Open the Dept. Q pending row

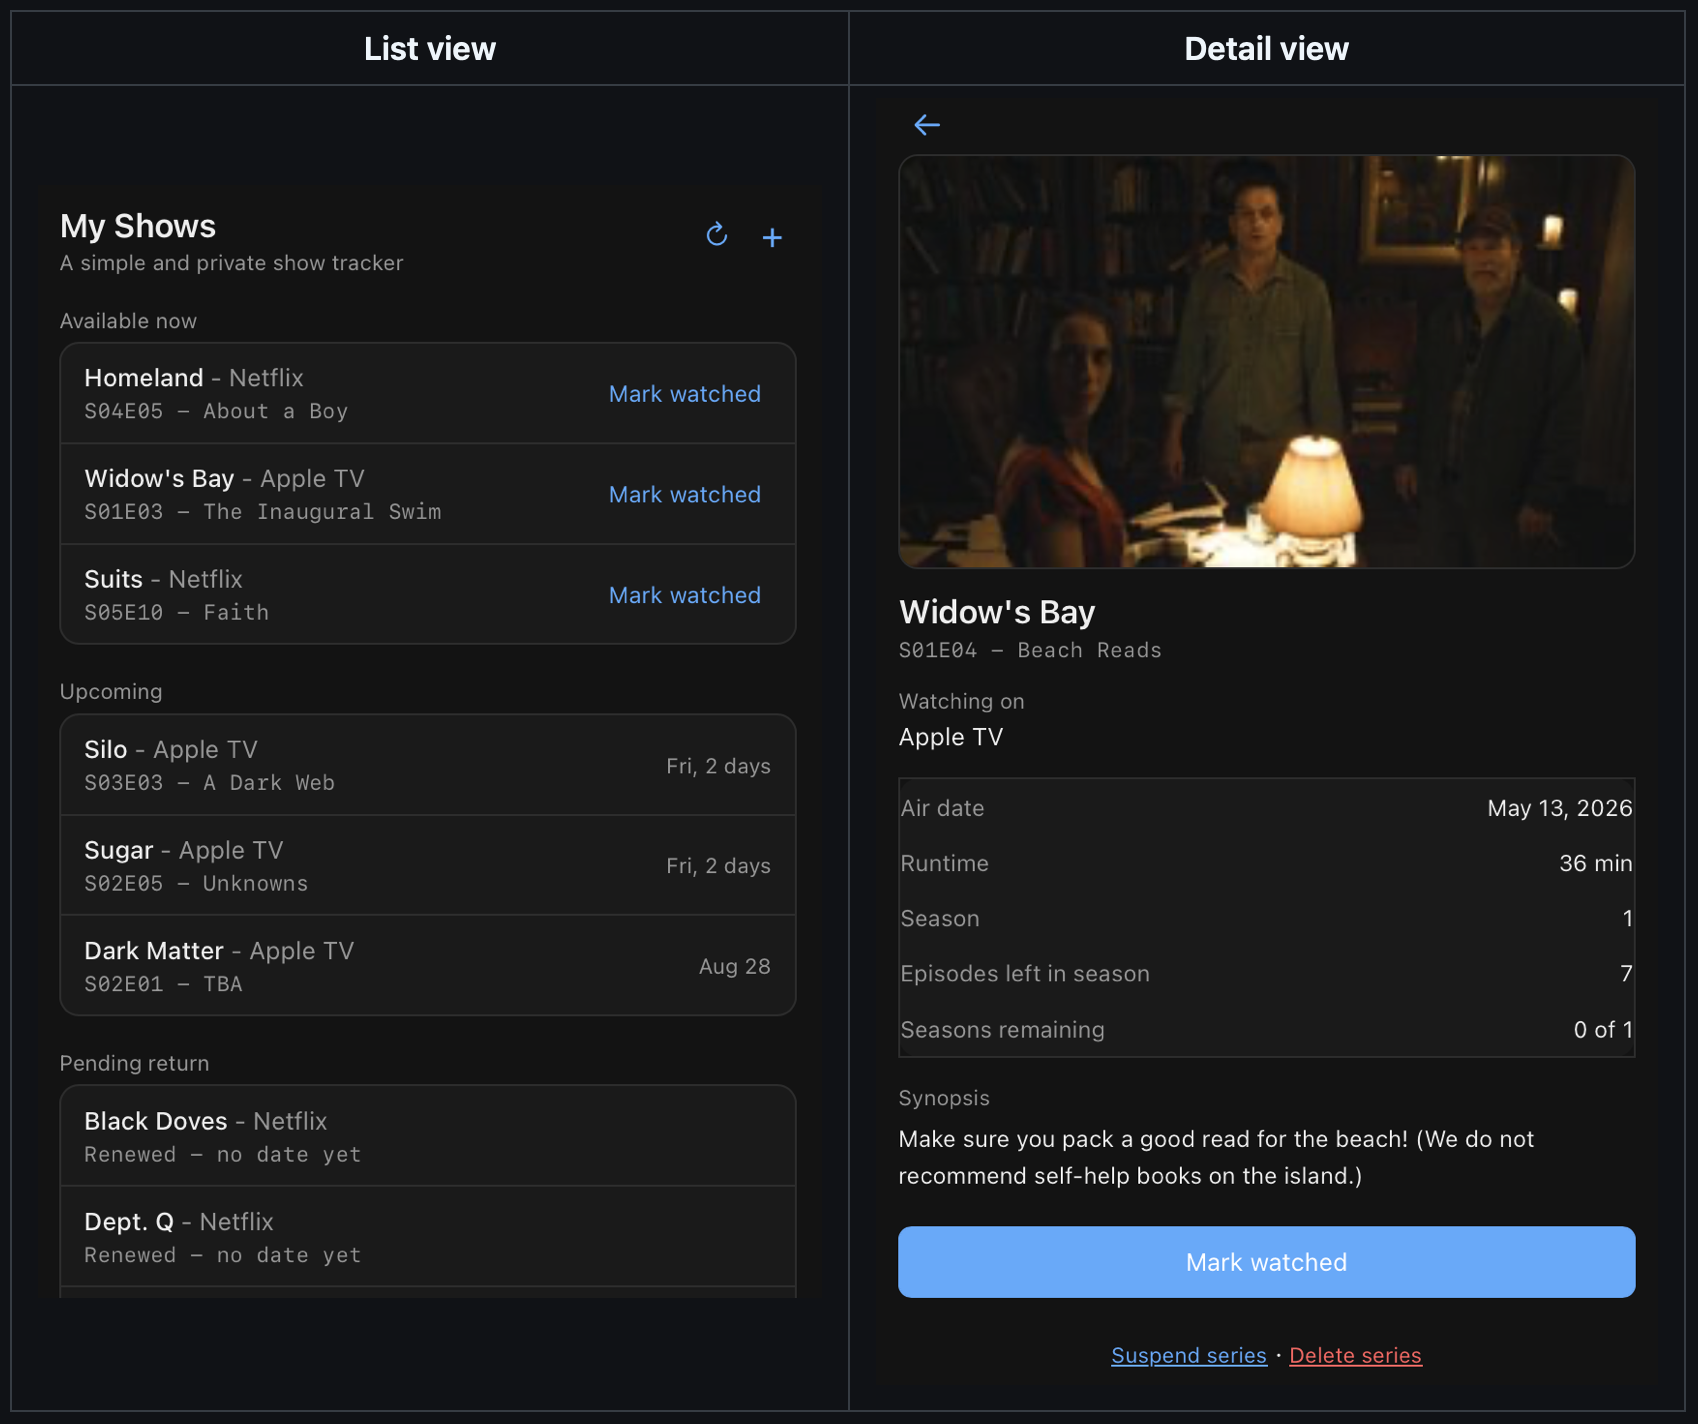[428, 1237]
